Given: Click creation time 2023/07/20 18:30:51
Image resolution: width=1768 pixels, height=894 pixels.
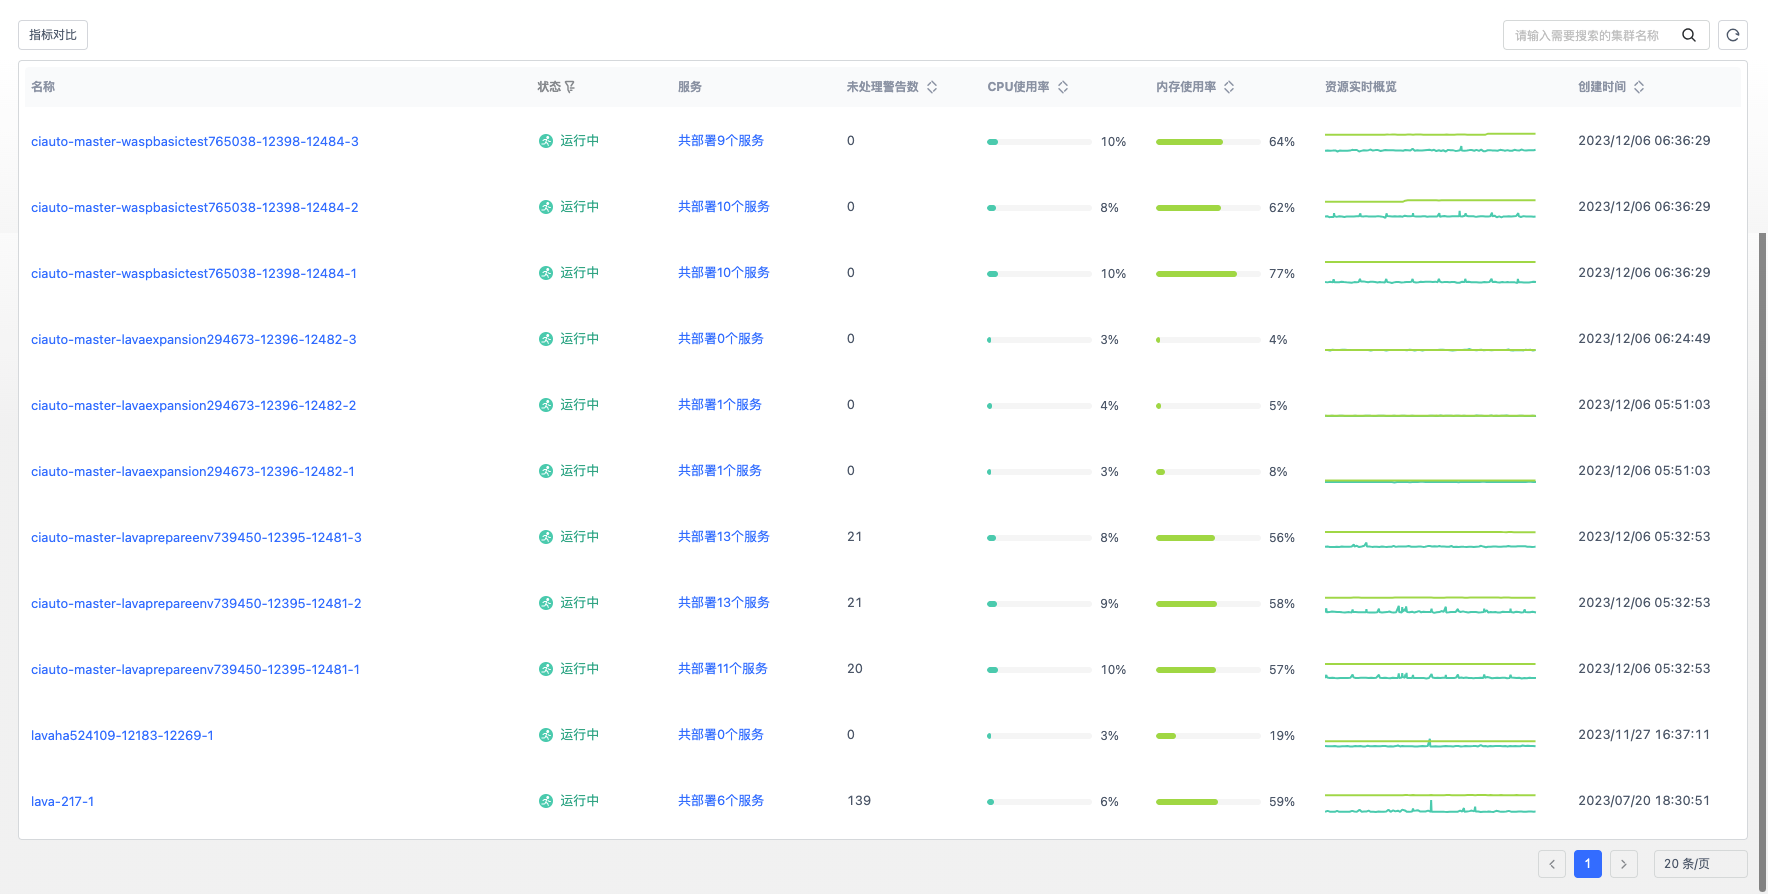Looking at the screenshot, I should tap(1644, 801).
